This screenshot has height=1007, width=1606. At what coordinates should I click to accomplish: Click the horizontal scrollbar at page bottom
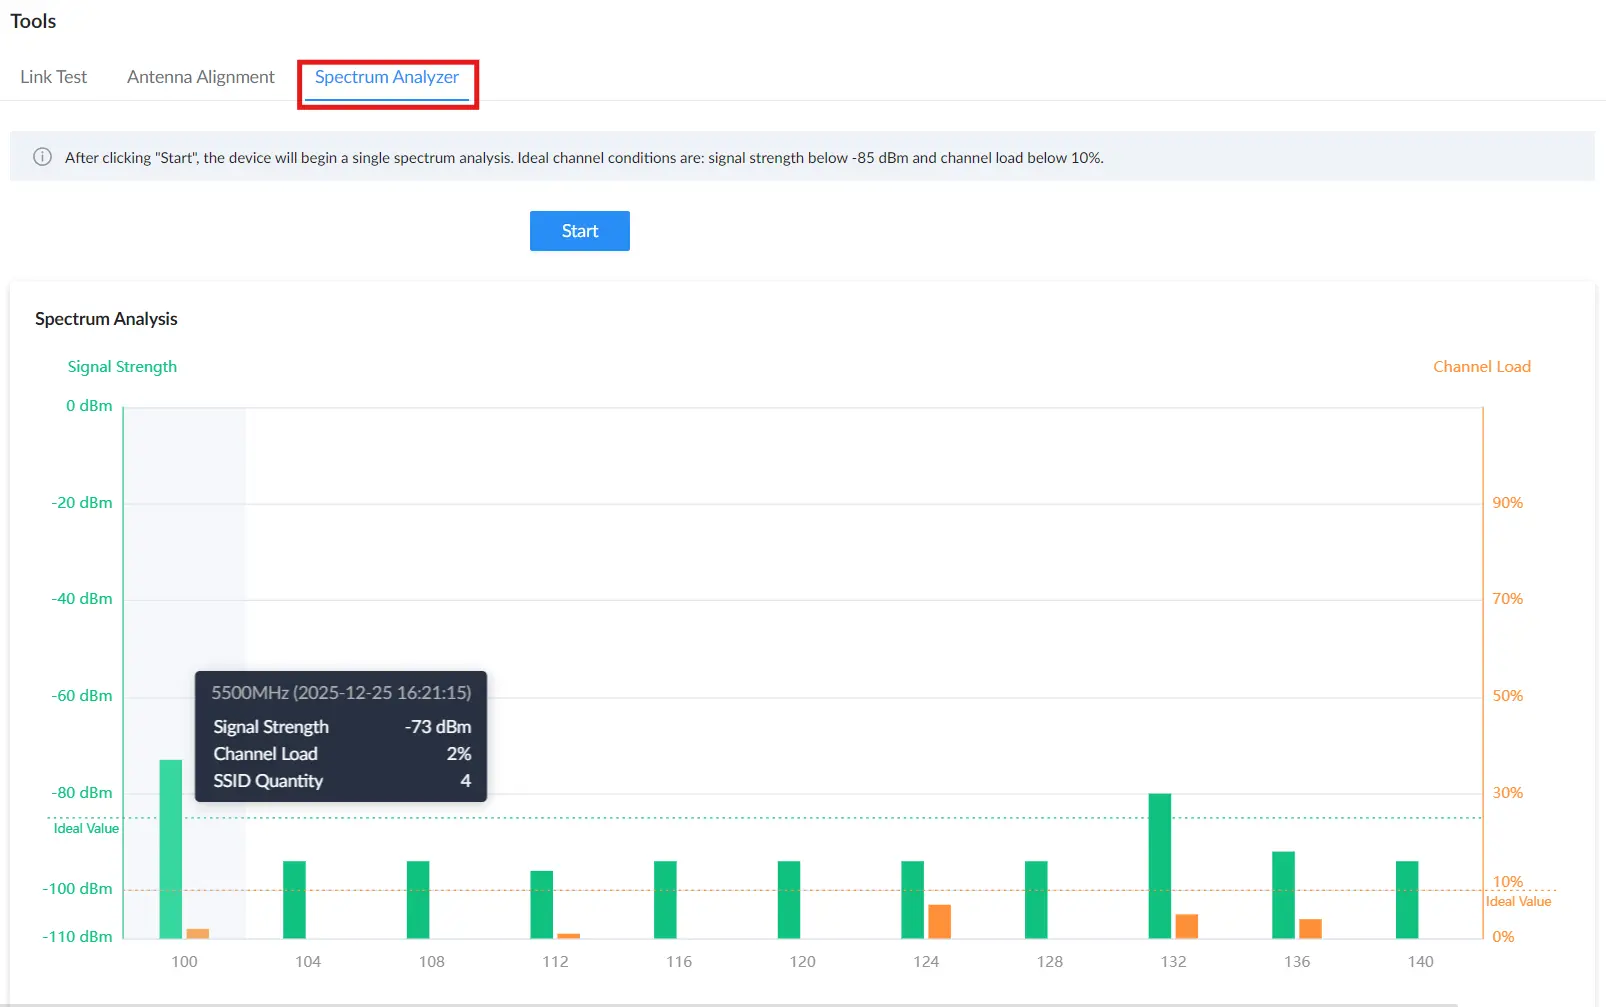tap(730, 1004)
